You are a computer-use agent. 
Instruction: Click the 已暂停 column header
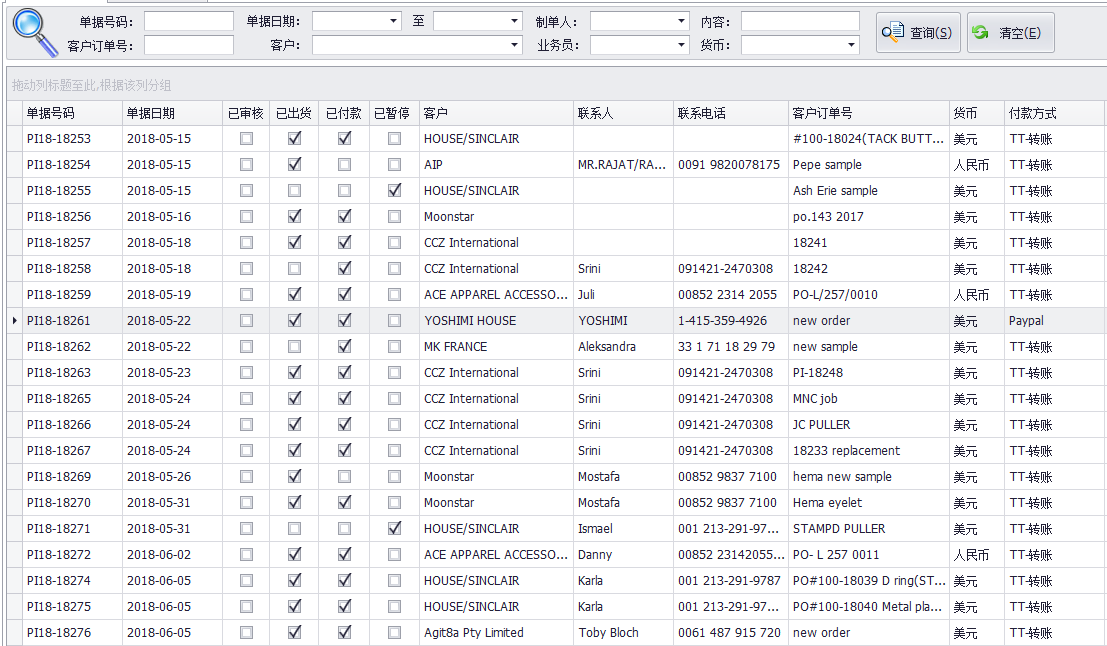click(x=394, y=113)
